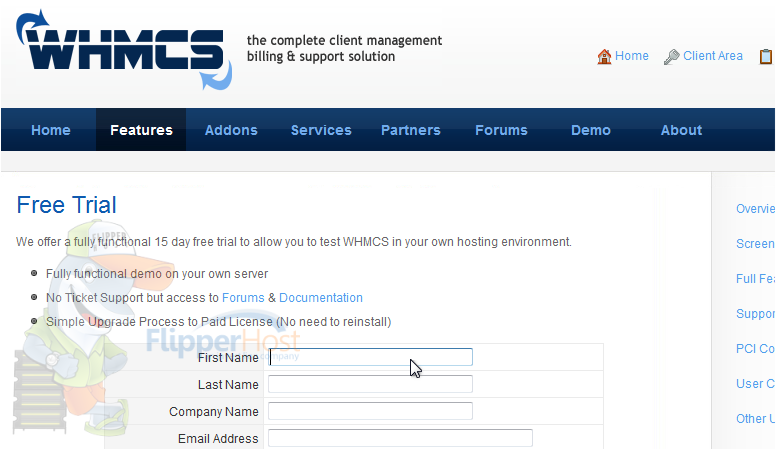Click the First Name label

228,358
